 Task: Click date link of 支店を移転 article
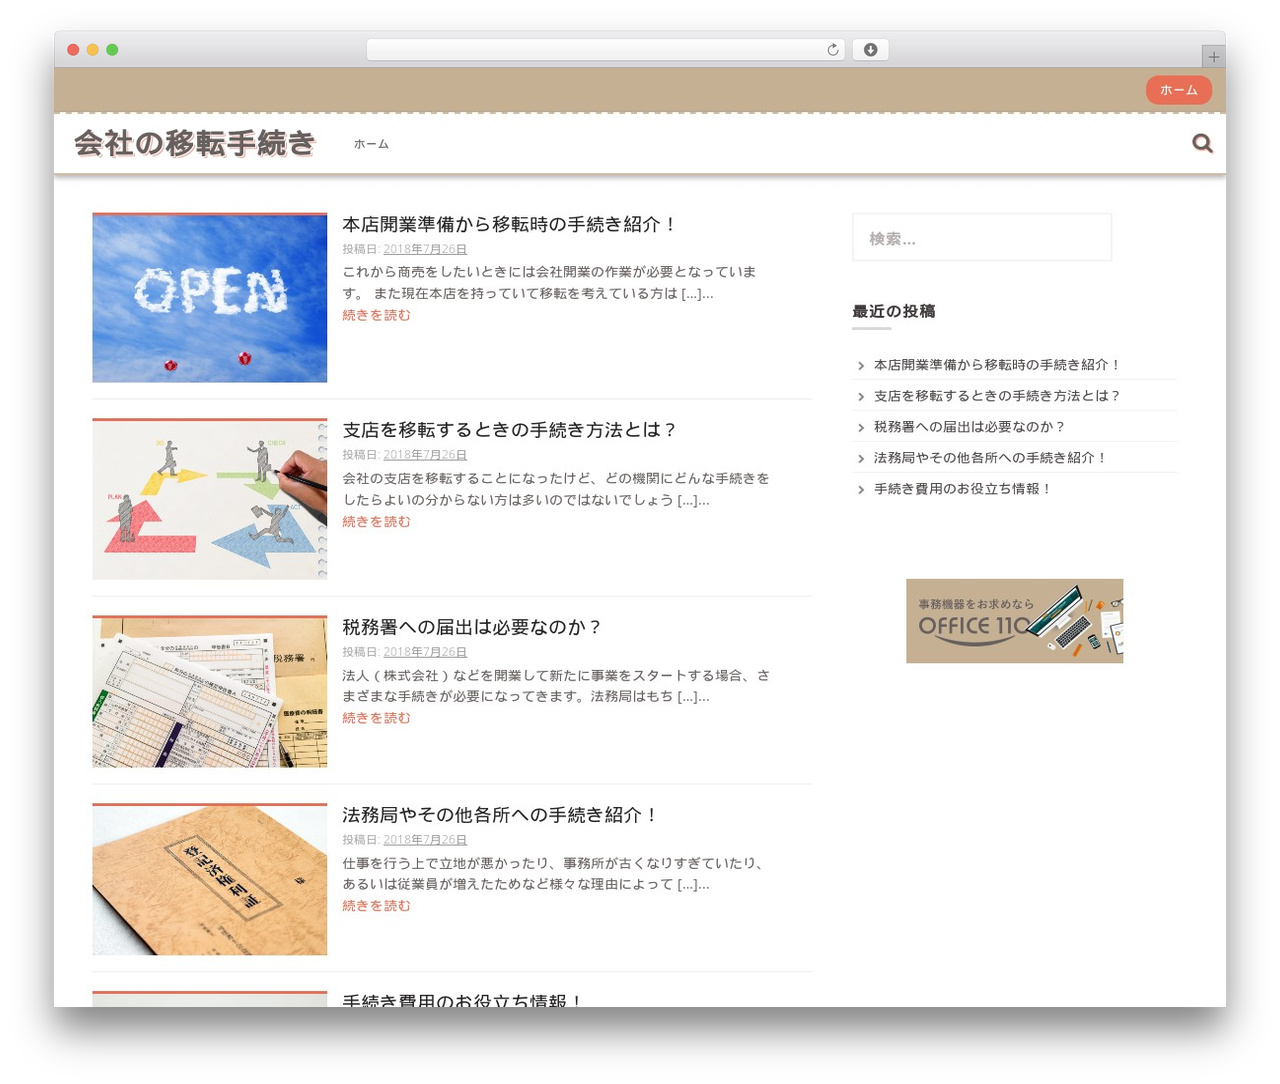pos(425,455)
